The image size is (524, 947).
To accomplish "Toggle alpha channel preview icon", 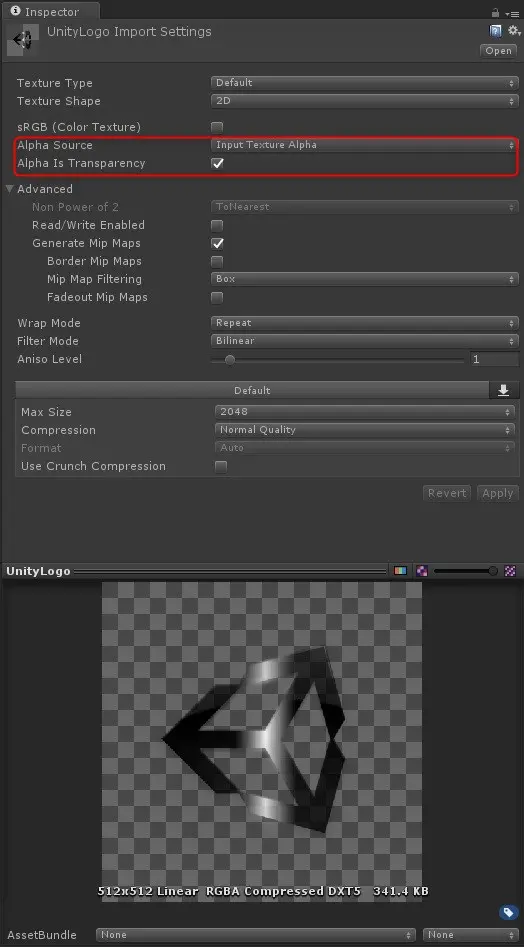I will [422, 571].
